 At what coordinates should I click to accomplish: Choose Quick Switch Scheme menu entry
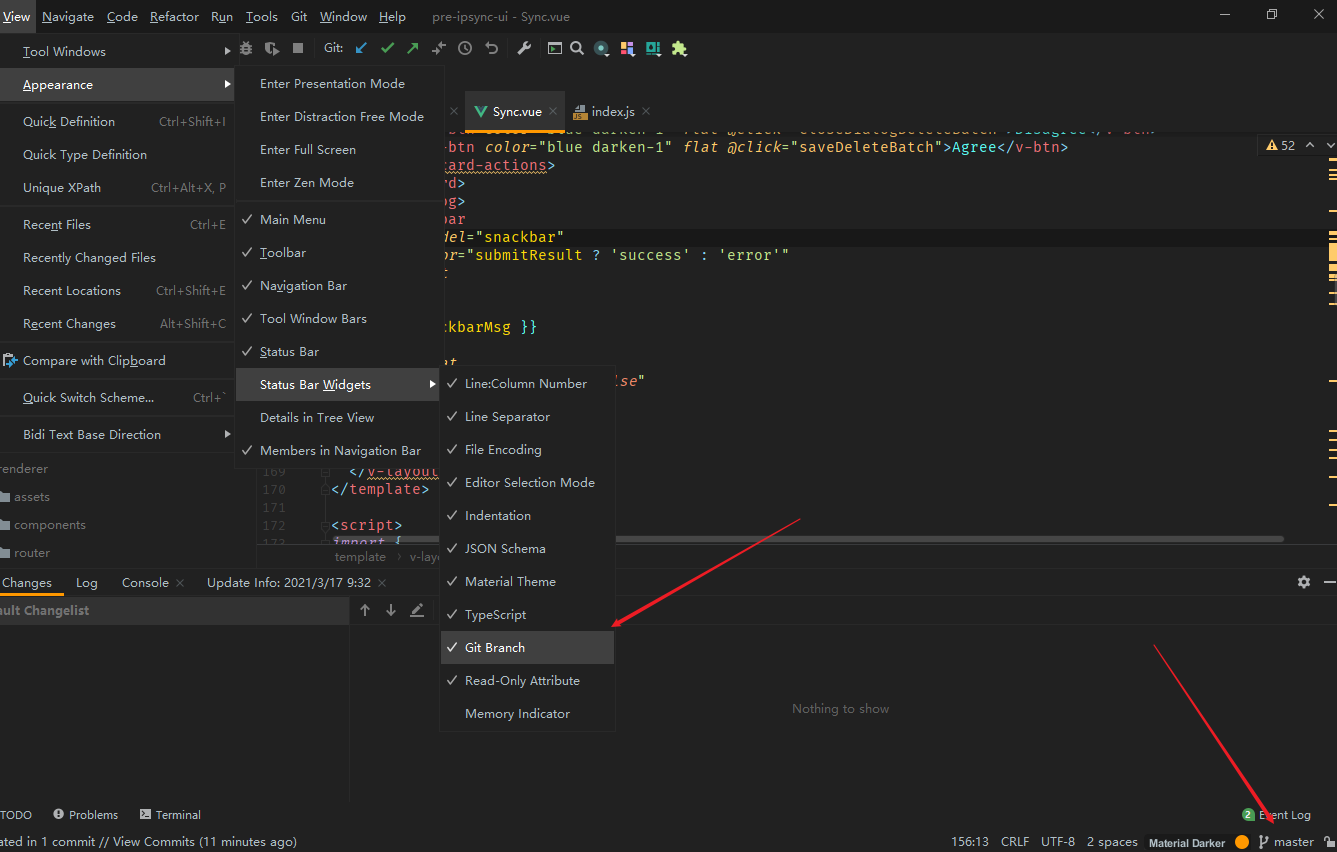pos(117,398)
